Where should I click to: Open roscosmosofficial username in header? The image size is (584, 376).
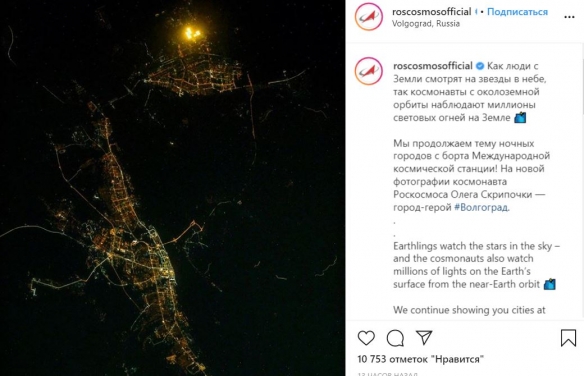coord(432,12)
